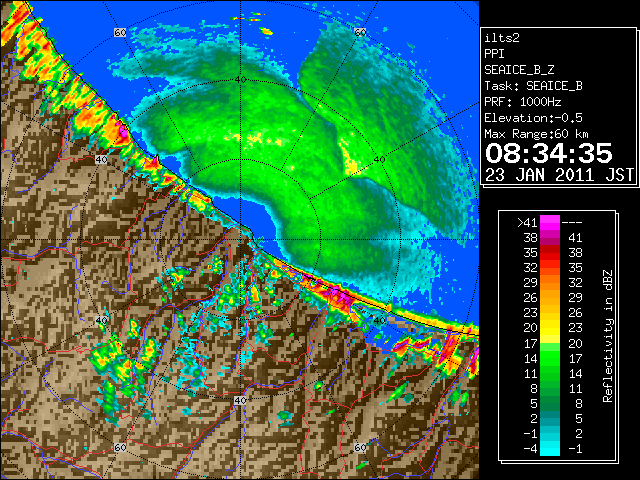The width and height of the screenshot is (640, 480).
Task: Click the 40 range label due north of center
Action: (x=240, y=79)
